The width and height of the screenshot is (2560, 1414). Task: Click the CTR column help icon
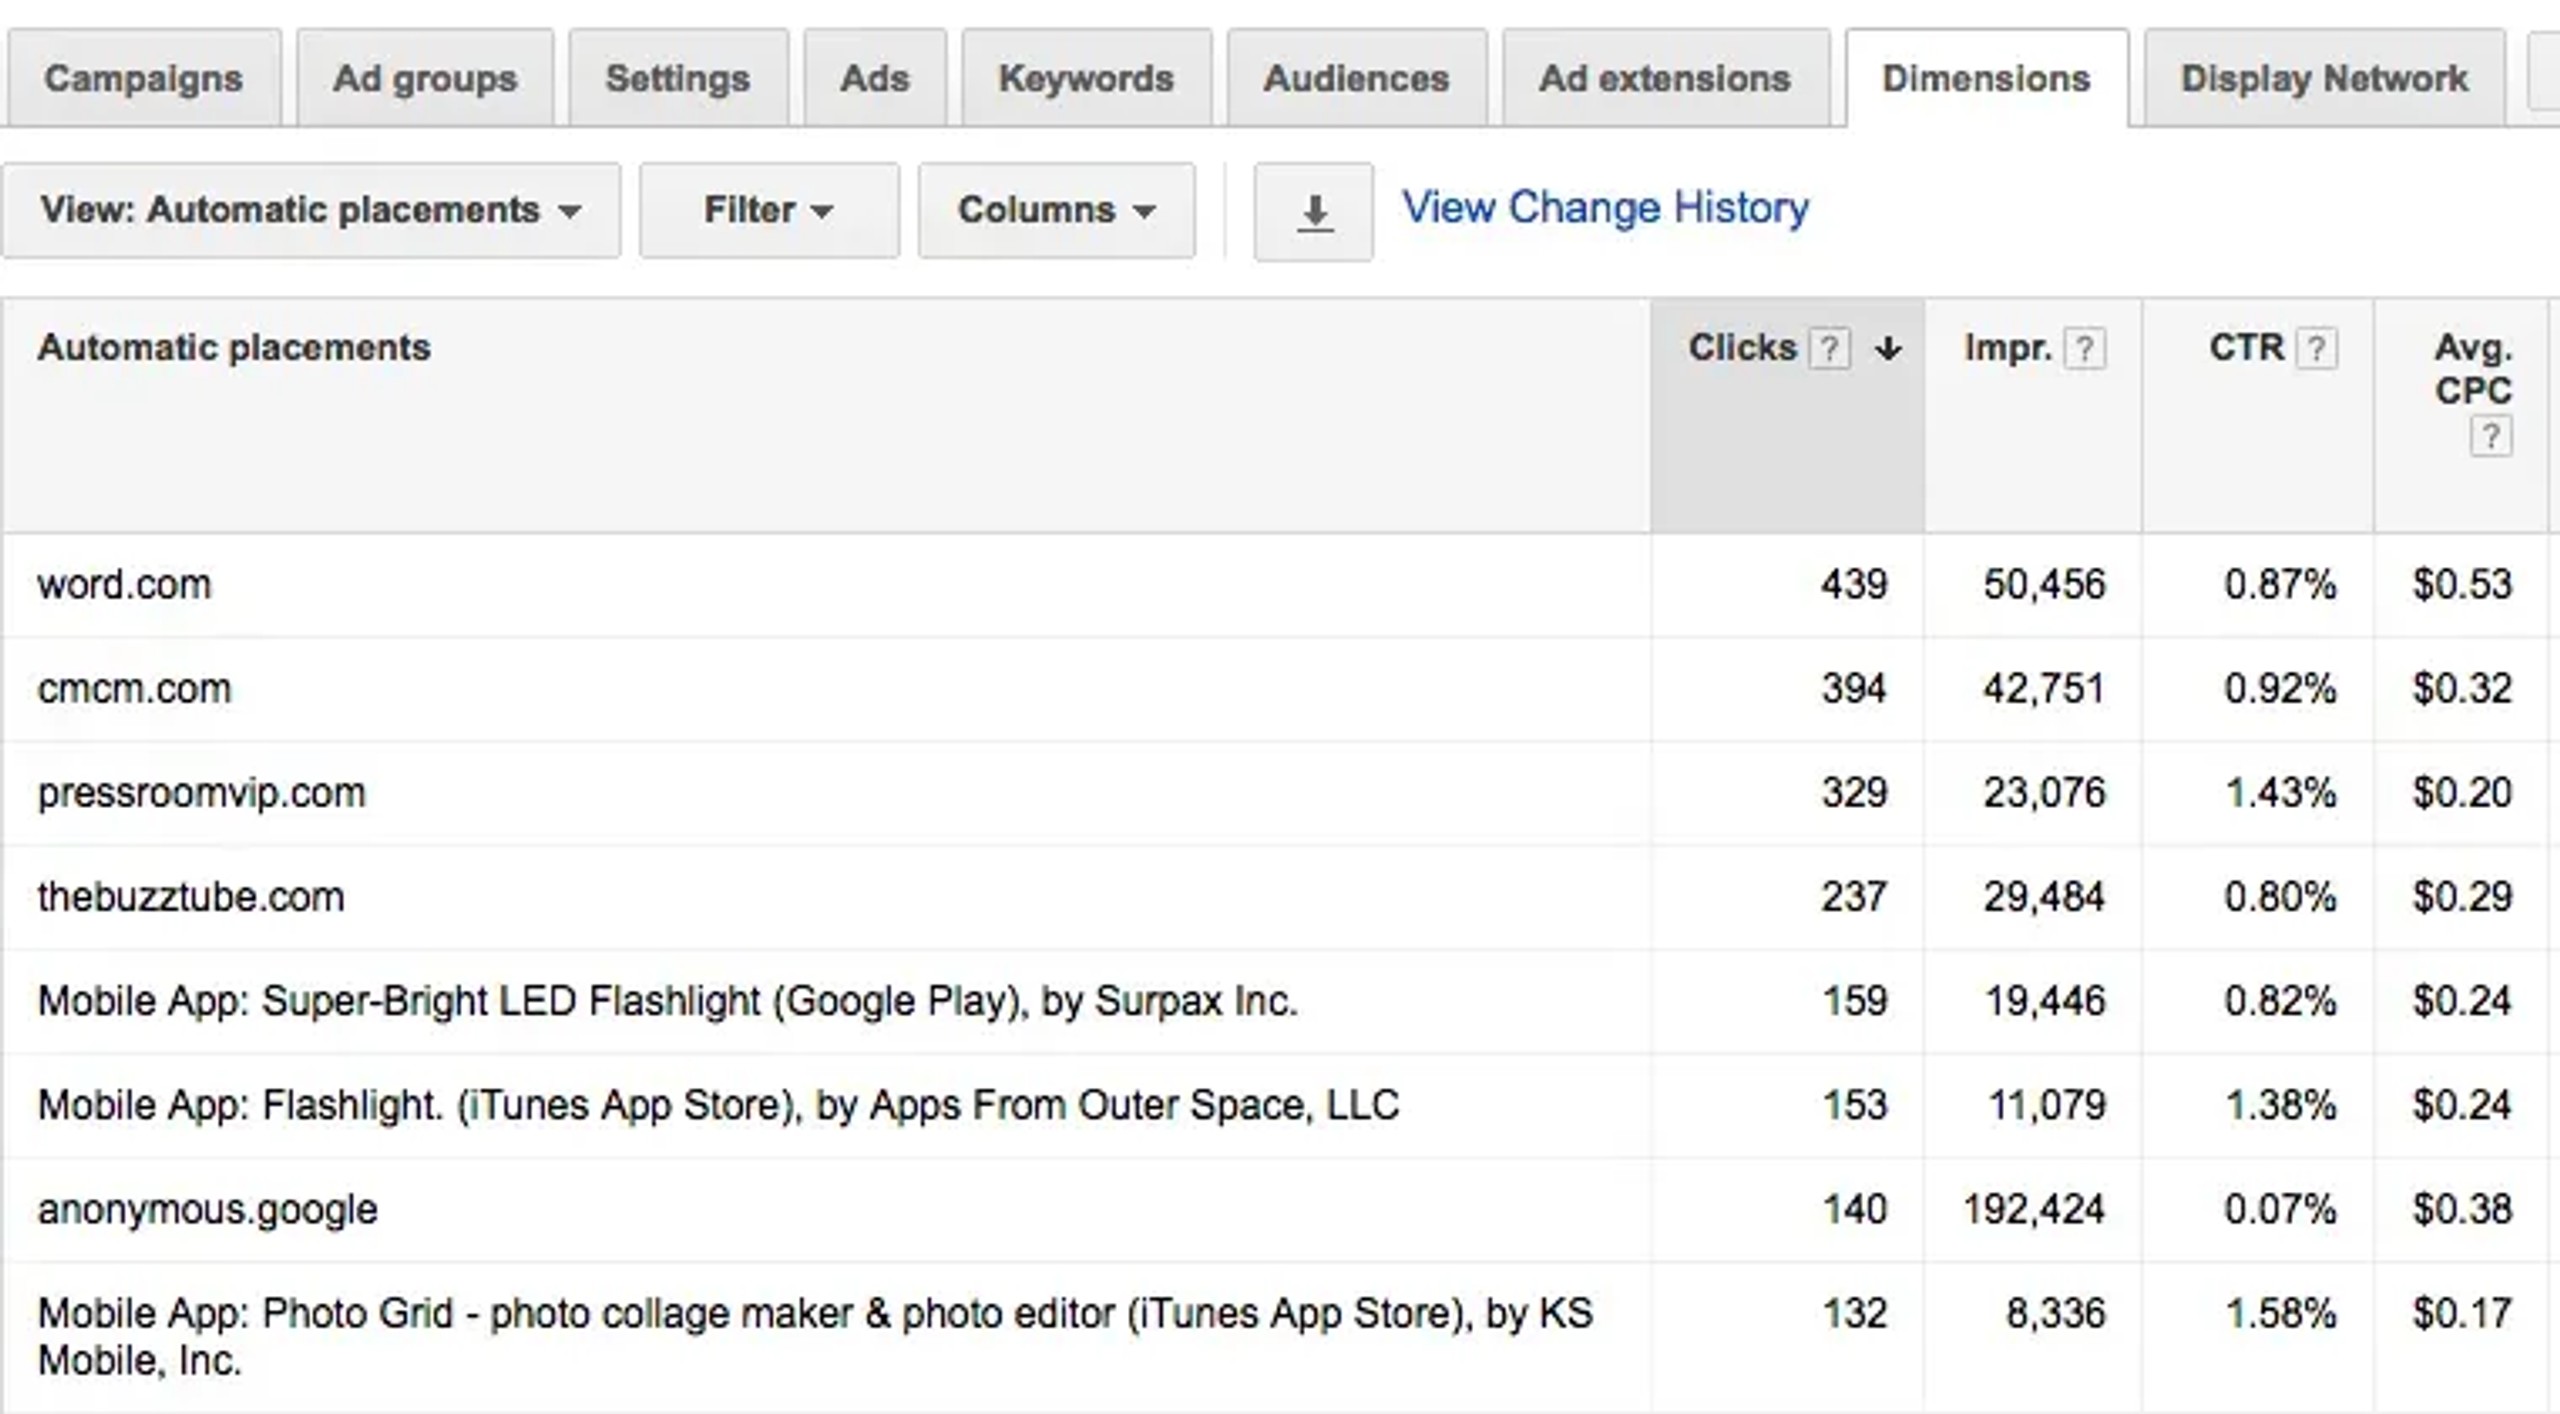coord(2317,349)
